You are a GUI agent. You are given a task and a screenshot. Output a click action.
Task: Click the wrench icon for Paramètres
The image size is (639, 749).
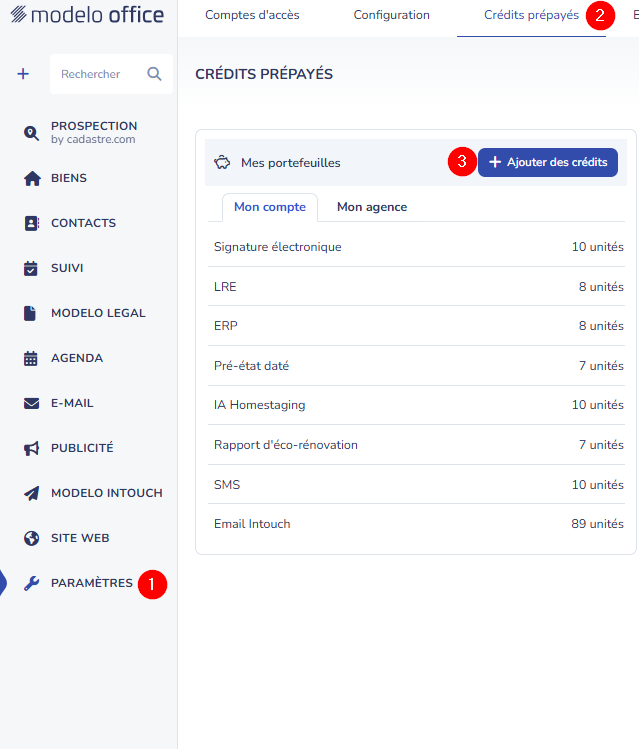[x=31, y=583]
